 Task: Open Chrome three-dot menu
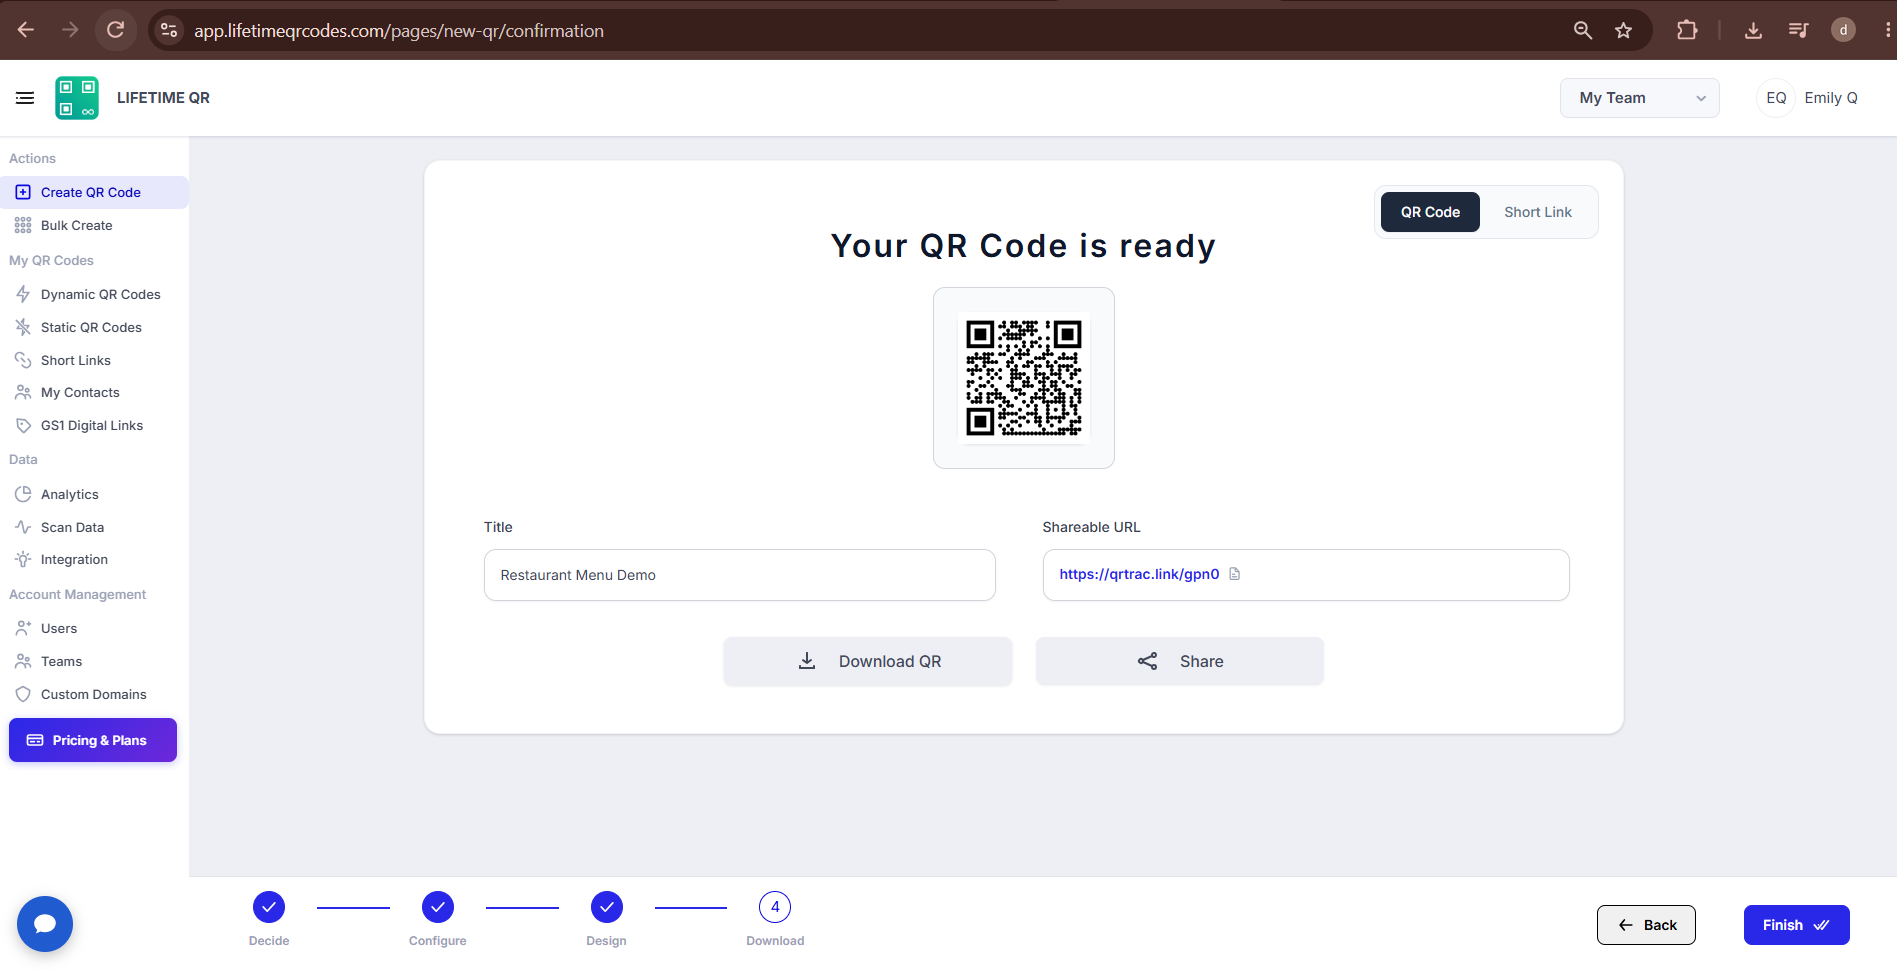click(1888, 30)
